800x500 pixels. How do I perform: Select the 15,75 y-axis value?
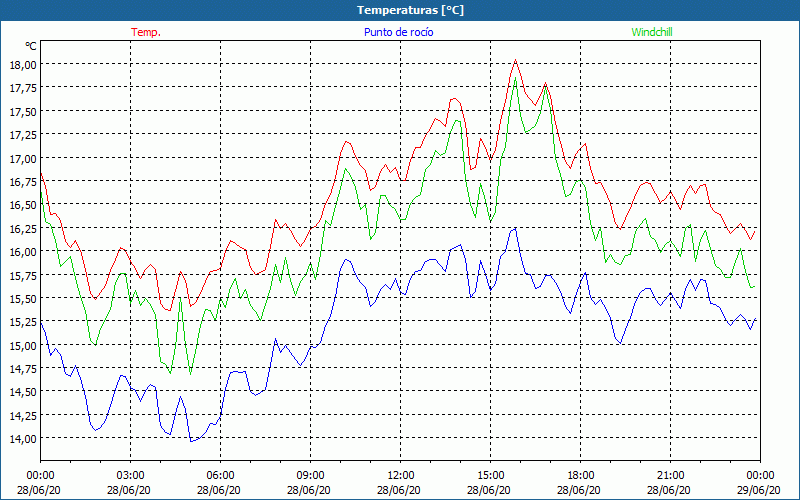(23, 275)
